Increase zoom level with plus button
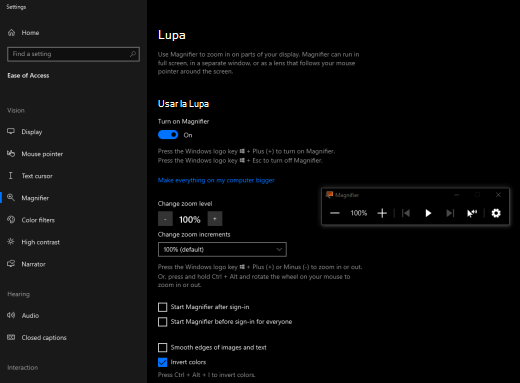The height and width of the screenshot is (383, 520). [x=215, y=219]
